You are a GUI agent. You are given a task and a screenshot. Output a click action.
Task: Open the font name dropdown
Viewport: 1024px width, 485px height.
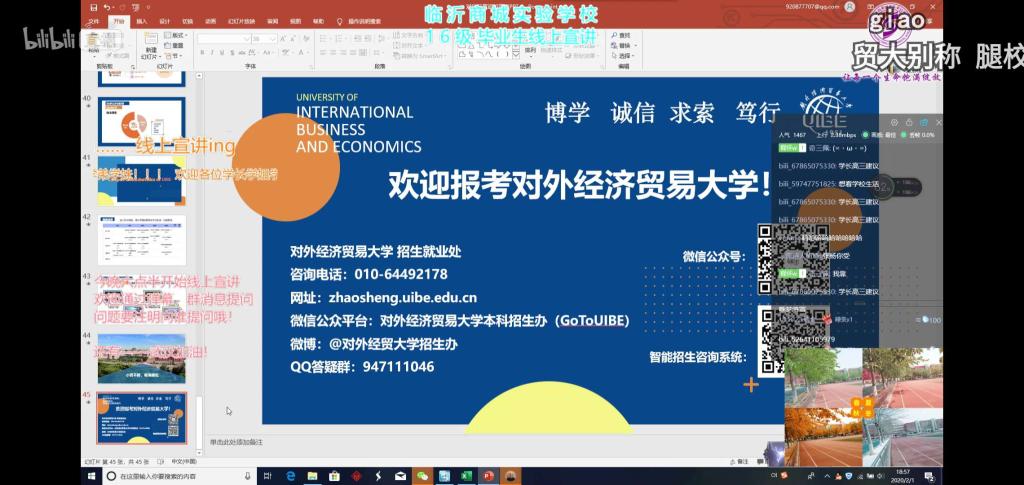point(247,39)
